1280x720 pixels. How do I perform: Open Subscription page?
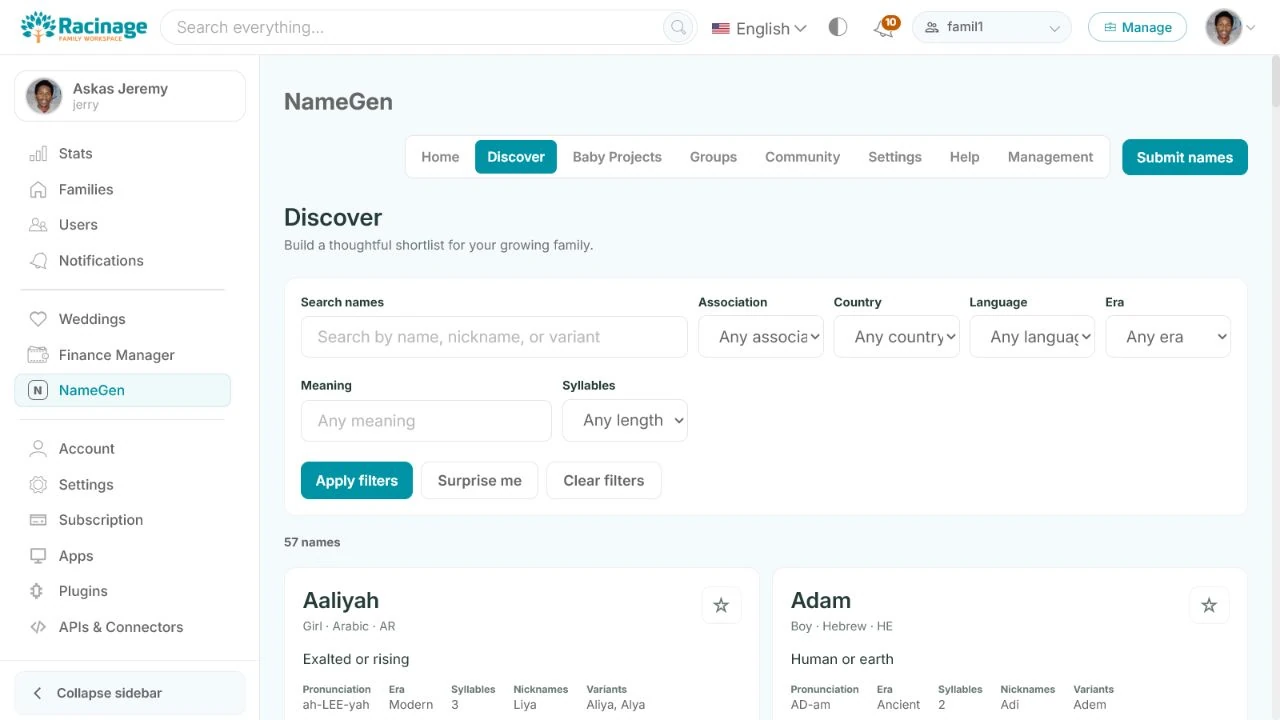tap(122, 520)
